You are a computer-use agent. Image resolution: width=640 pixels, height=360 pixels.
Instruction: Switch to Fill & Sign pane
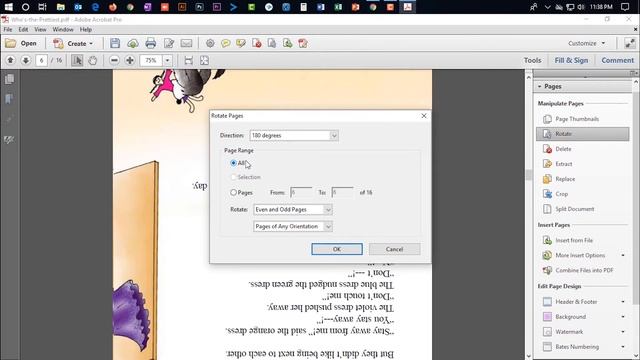click(x=571, y=60)
